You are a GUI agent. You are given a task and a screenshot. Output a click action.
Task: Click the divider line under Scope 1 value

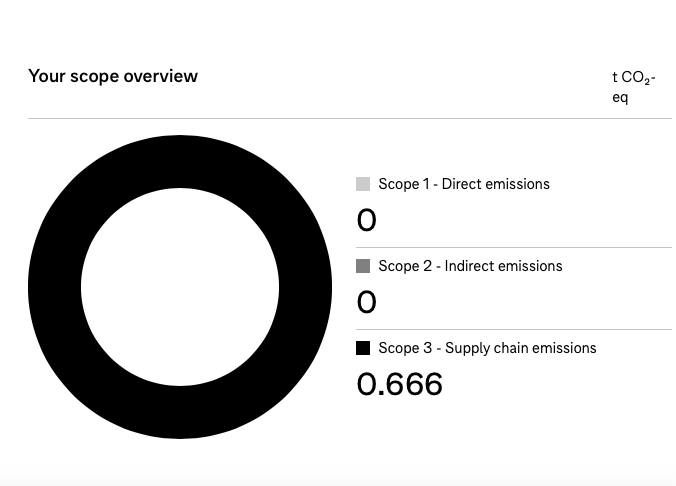(x=514, y=248)
